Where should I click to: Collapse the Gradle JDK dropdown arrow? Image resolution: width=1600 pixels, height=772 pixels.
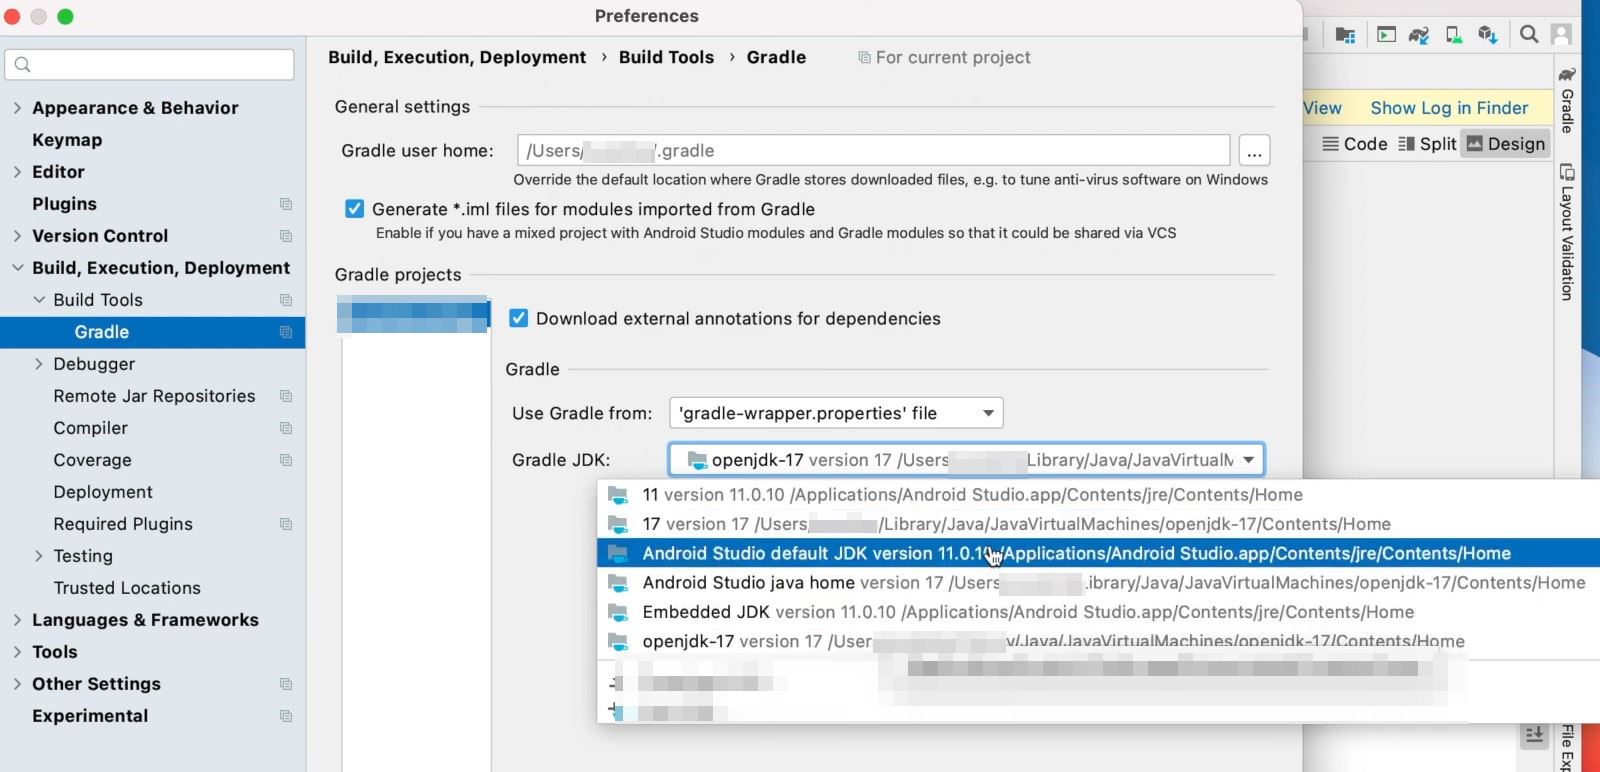pos(1249,460)
